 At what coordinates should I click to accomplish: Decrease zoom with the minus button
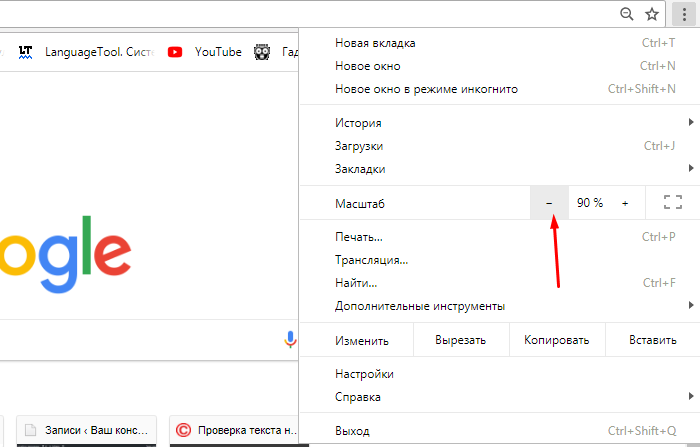pos(549,203)
